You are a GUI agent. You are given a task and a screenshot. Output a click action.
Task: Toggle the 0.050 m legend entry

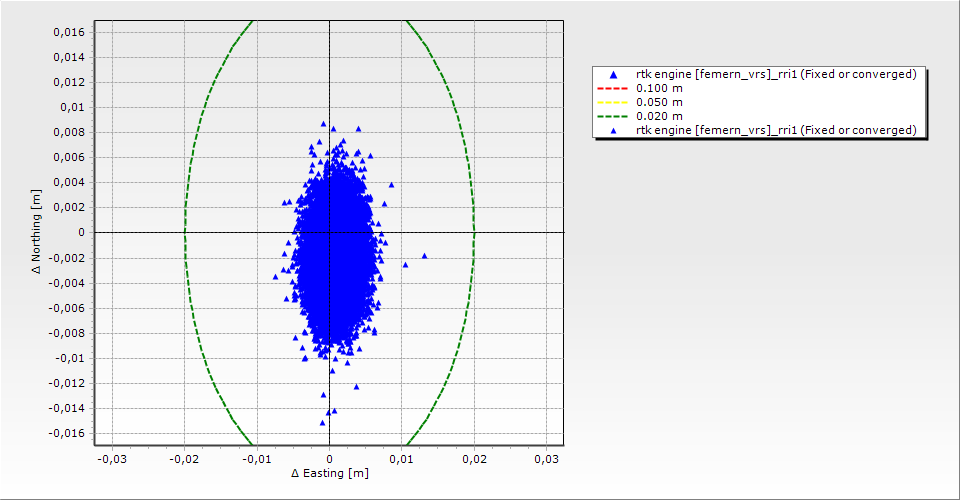pos(660,102)
